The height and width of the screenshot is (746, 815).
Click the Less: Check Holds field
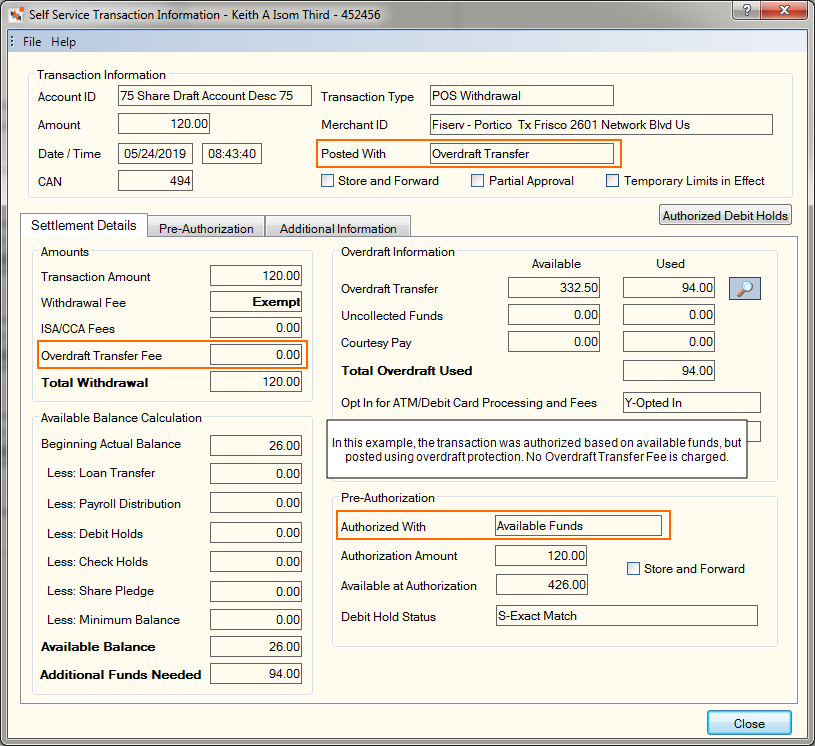pos(256,561)
